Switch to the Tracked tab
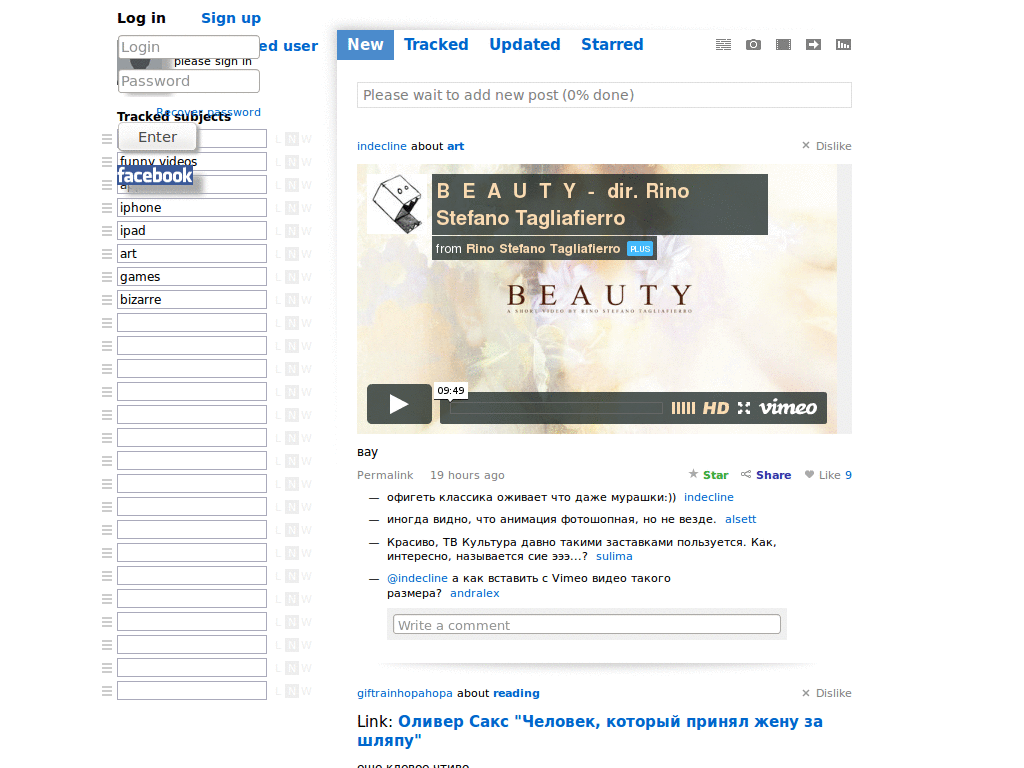 (436, 44)
